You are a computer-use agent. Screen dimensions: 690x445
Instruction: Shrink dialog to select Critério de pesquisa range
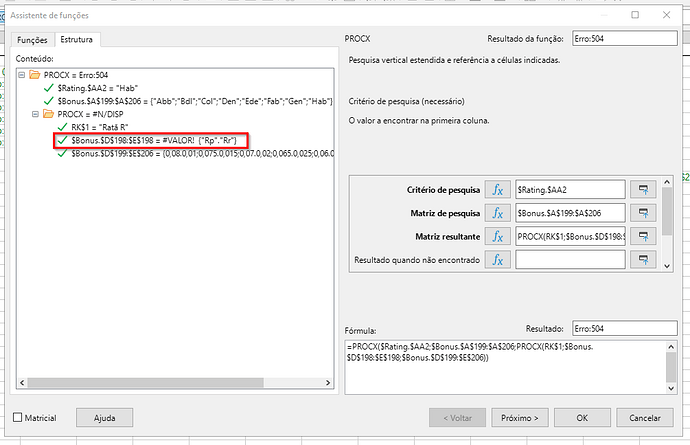(643, 190)
